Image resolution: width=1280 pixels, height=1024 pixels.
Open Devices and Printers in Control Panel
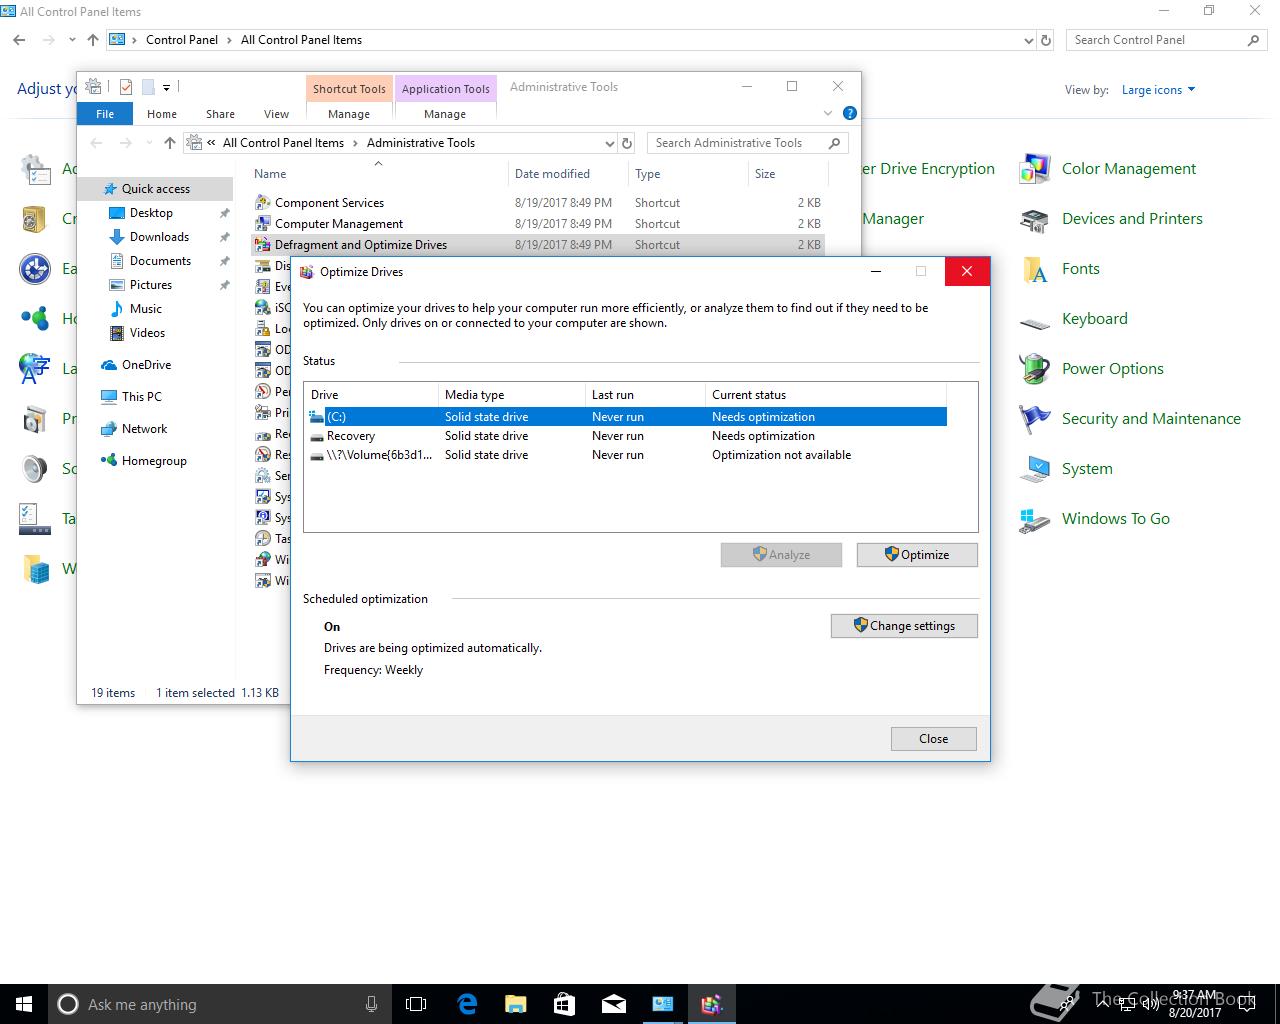pos(1111,219)
